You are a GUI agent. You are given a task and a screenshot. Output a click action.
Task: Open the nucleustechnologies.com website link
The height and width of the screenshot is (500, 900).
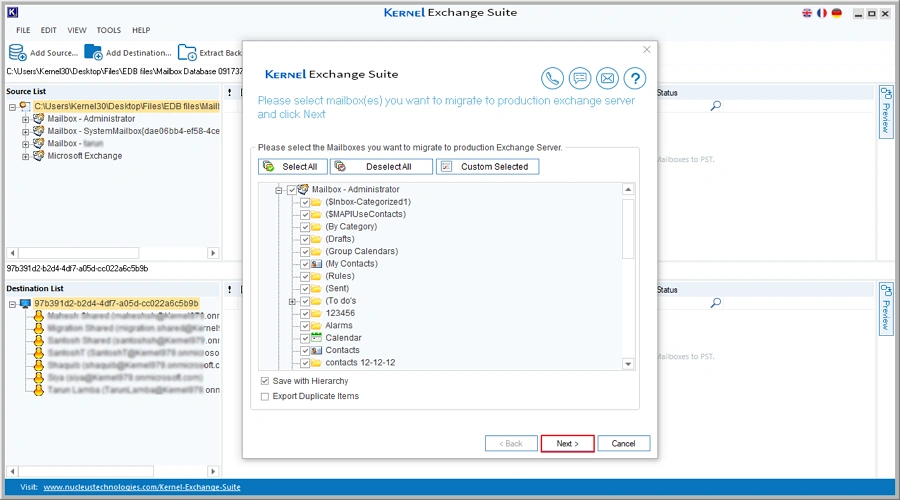[x=141, y=487]
